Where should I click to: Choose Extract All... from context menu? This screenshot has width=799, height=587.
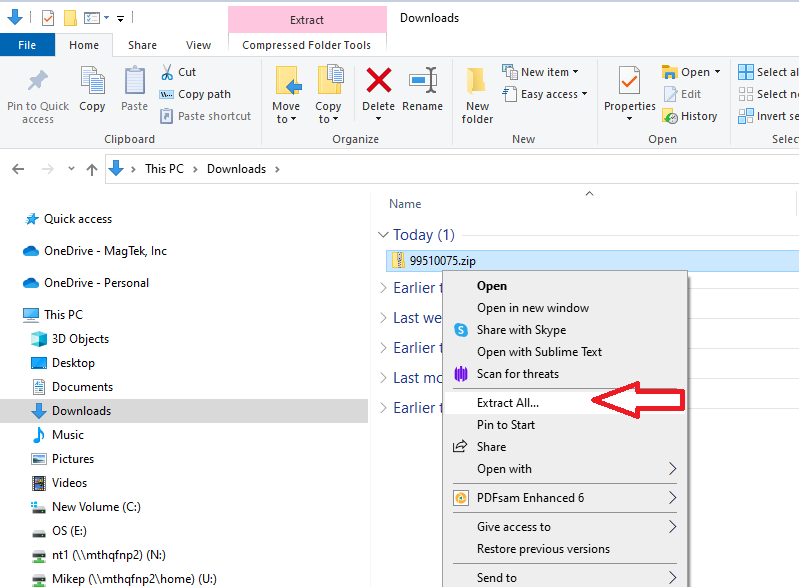pyautogui.click(x=566, y=403)
